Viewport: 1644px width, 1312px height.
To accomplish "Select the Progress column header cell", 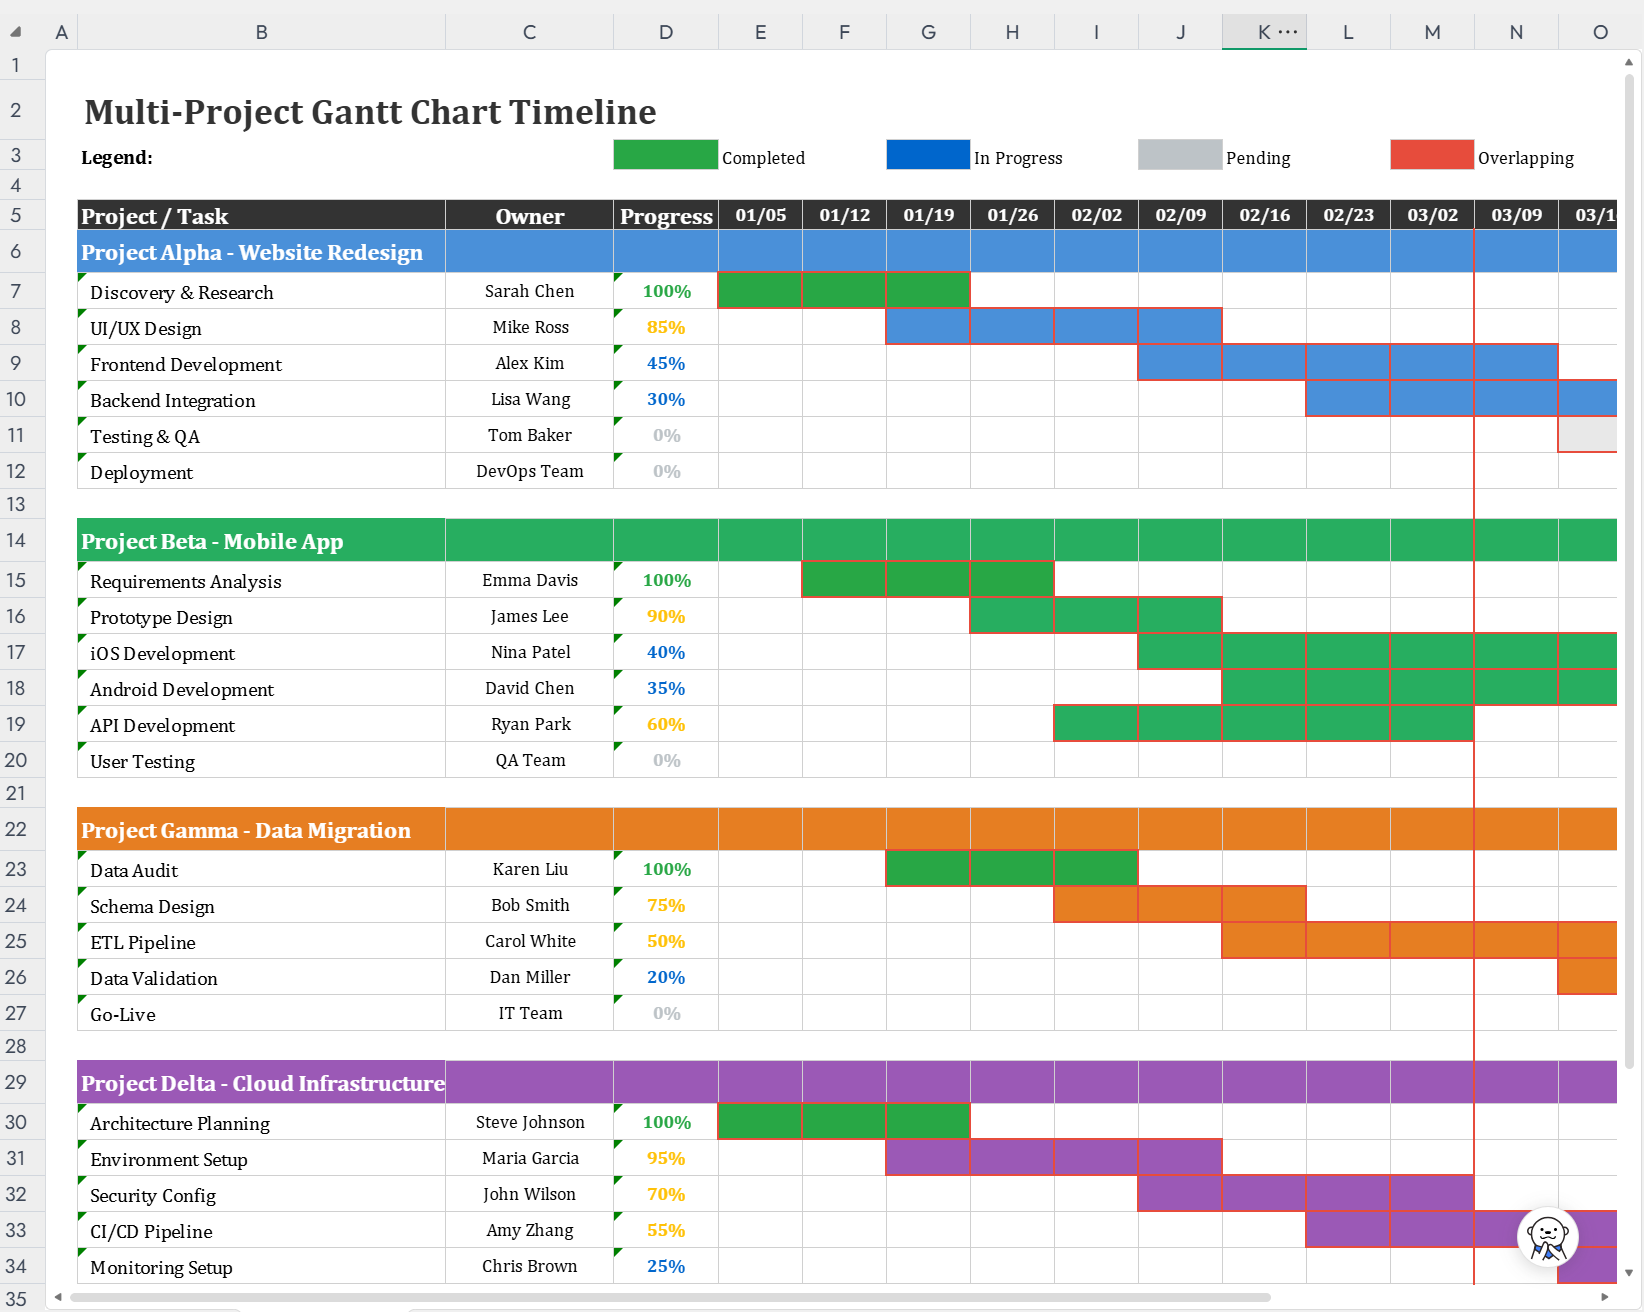I will click(x=666, y=215).
